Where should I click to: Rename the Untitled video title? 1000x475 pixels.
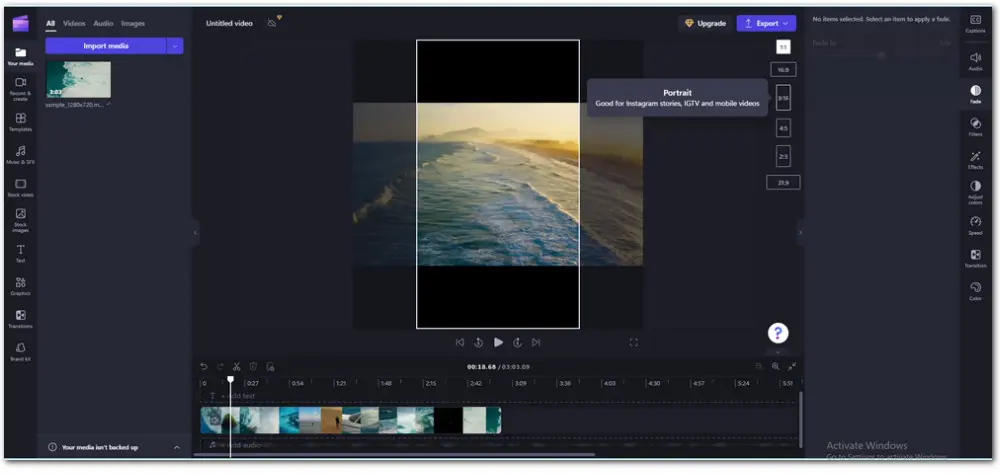229,24
